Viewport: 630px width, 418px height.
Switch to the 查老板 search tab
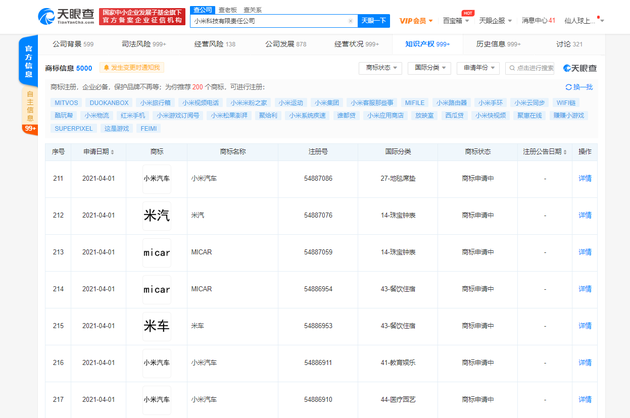click(x=228, y=10)
